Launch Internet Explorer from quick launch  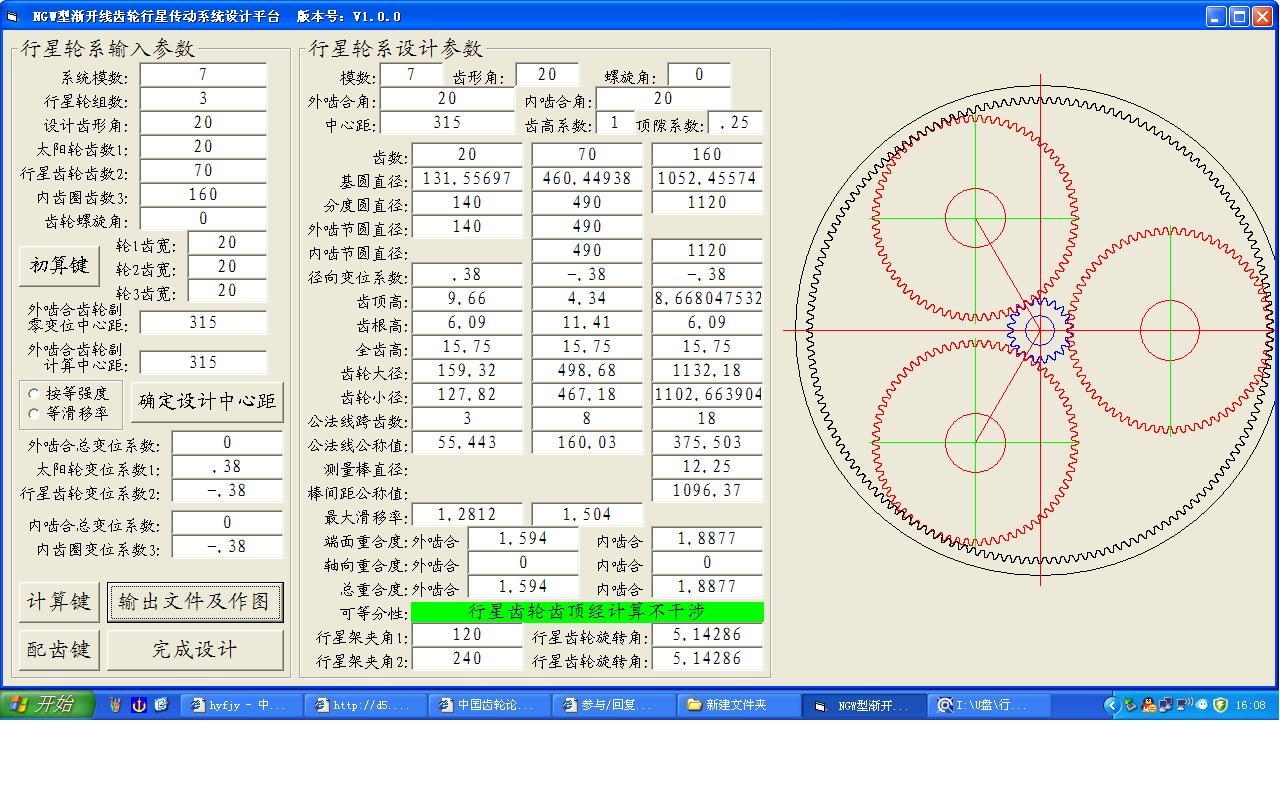161,705
